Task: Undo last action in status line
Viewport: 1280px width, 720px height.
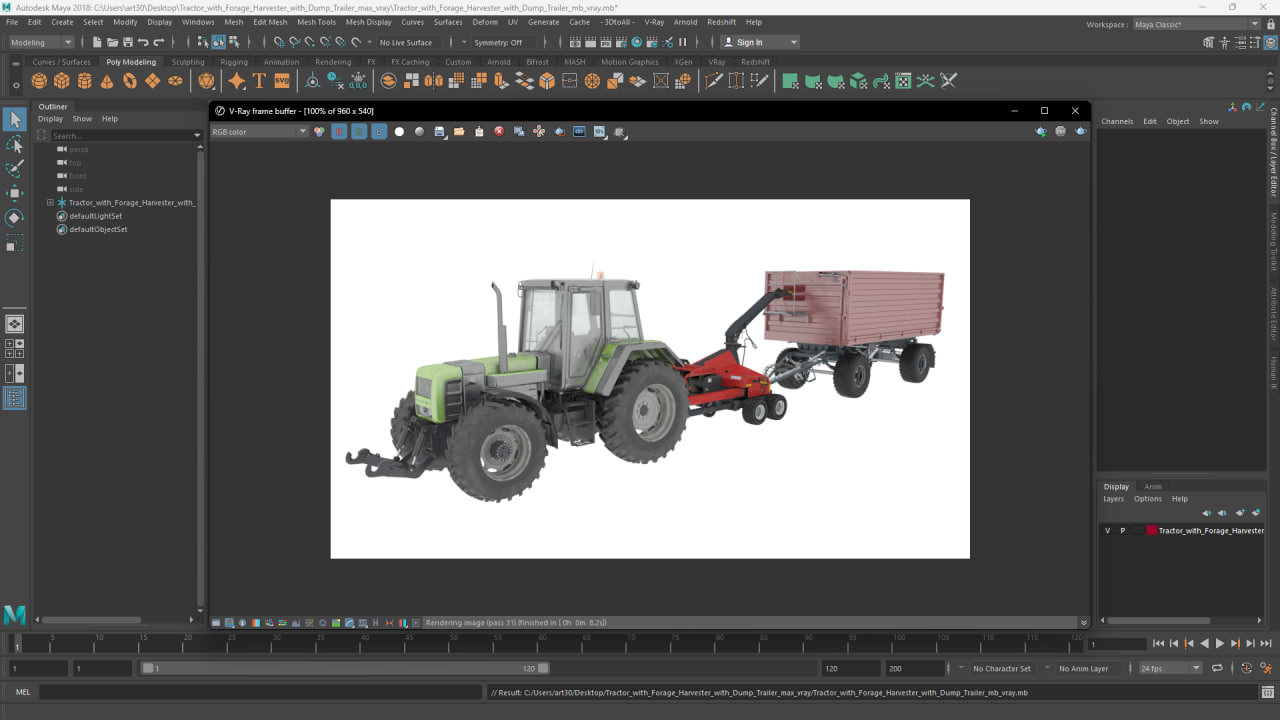Action: click(143, 42)
